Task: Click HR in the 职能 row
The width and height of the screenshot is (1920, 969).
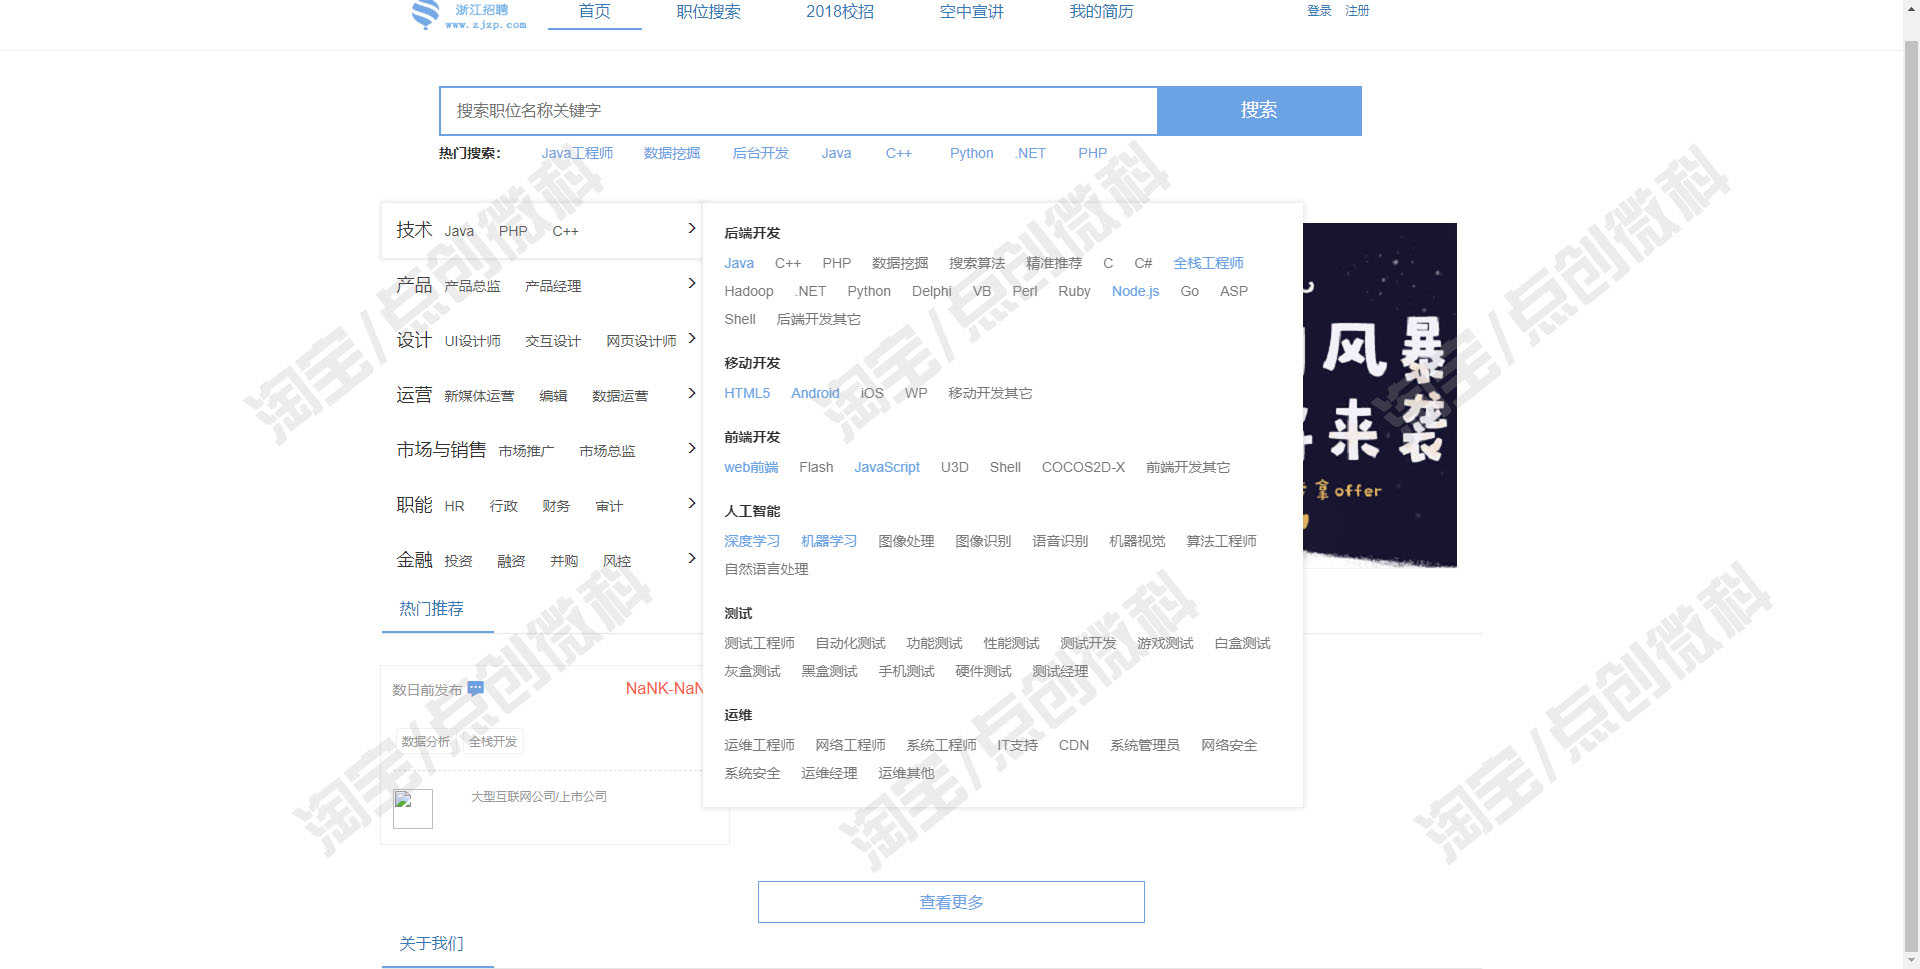Action: click(454, 506)
